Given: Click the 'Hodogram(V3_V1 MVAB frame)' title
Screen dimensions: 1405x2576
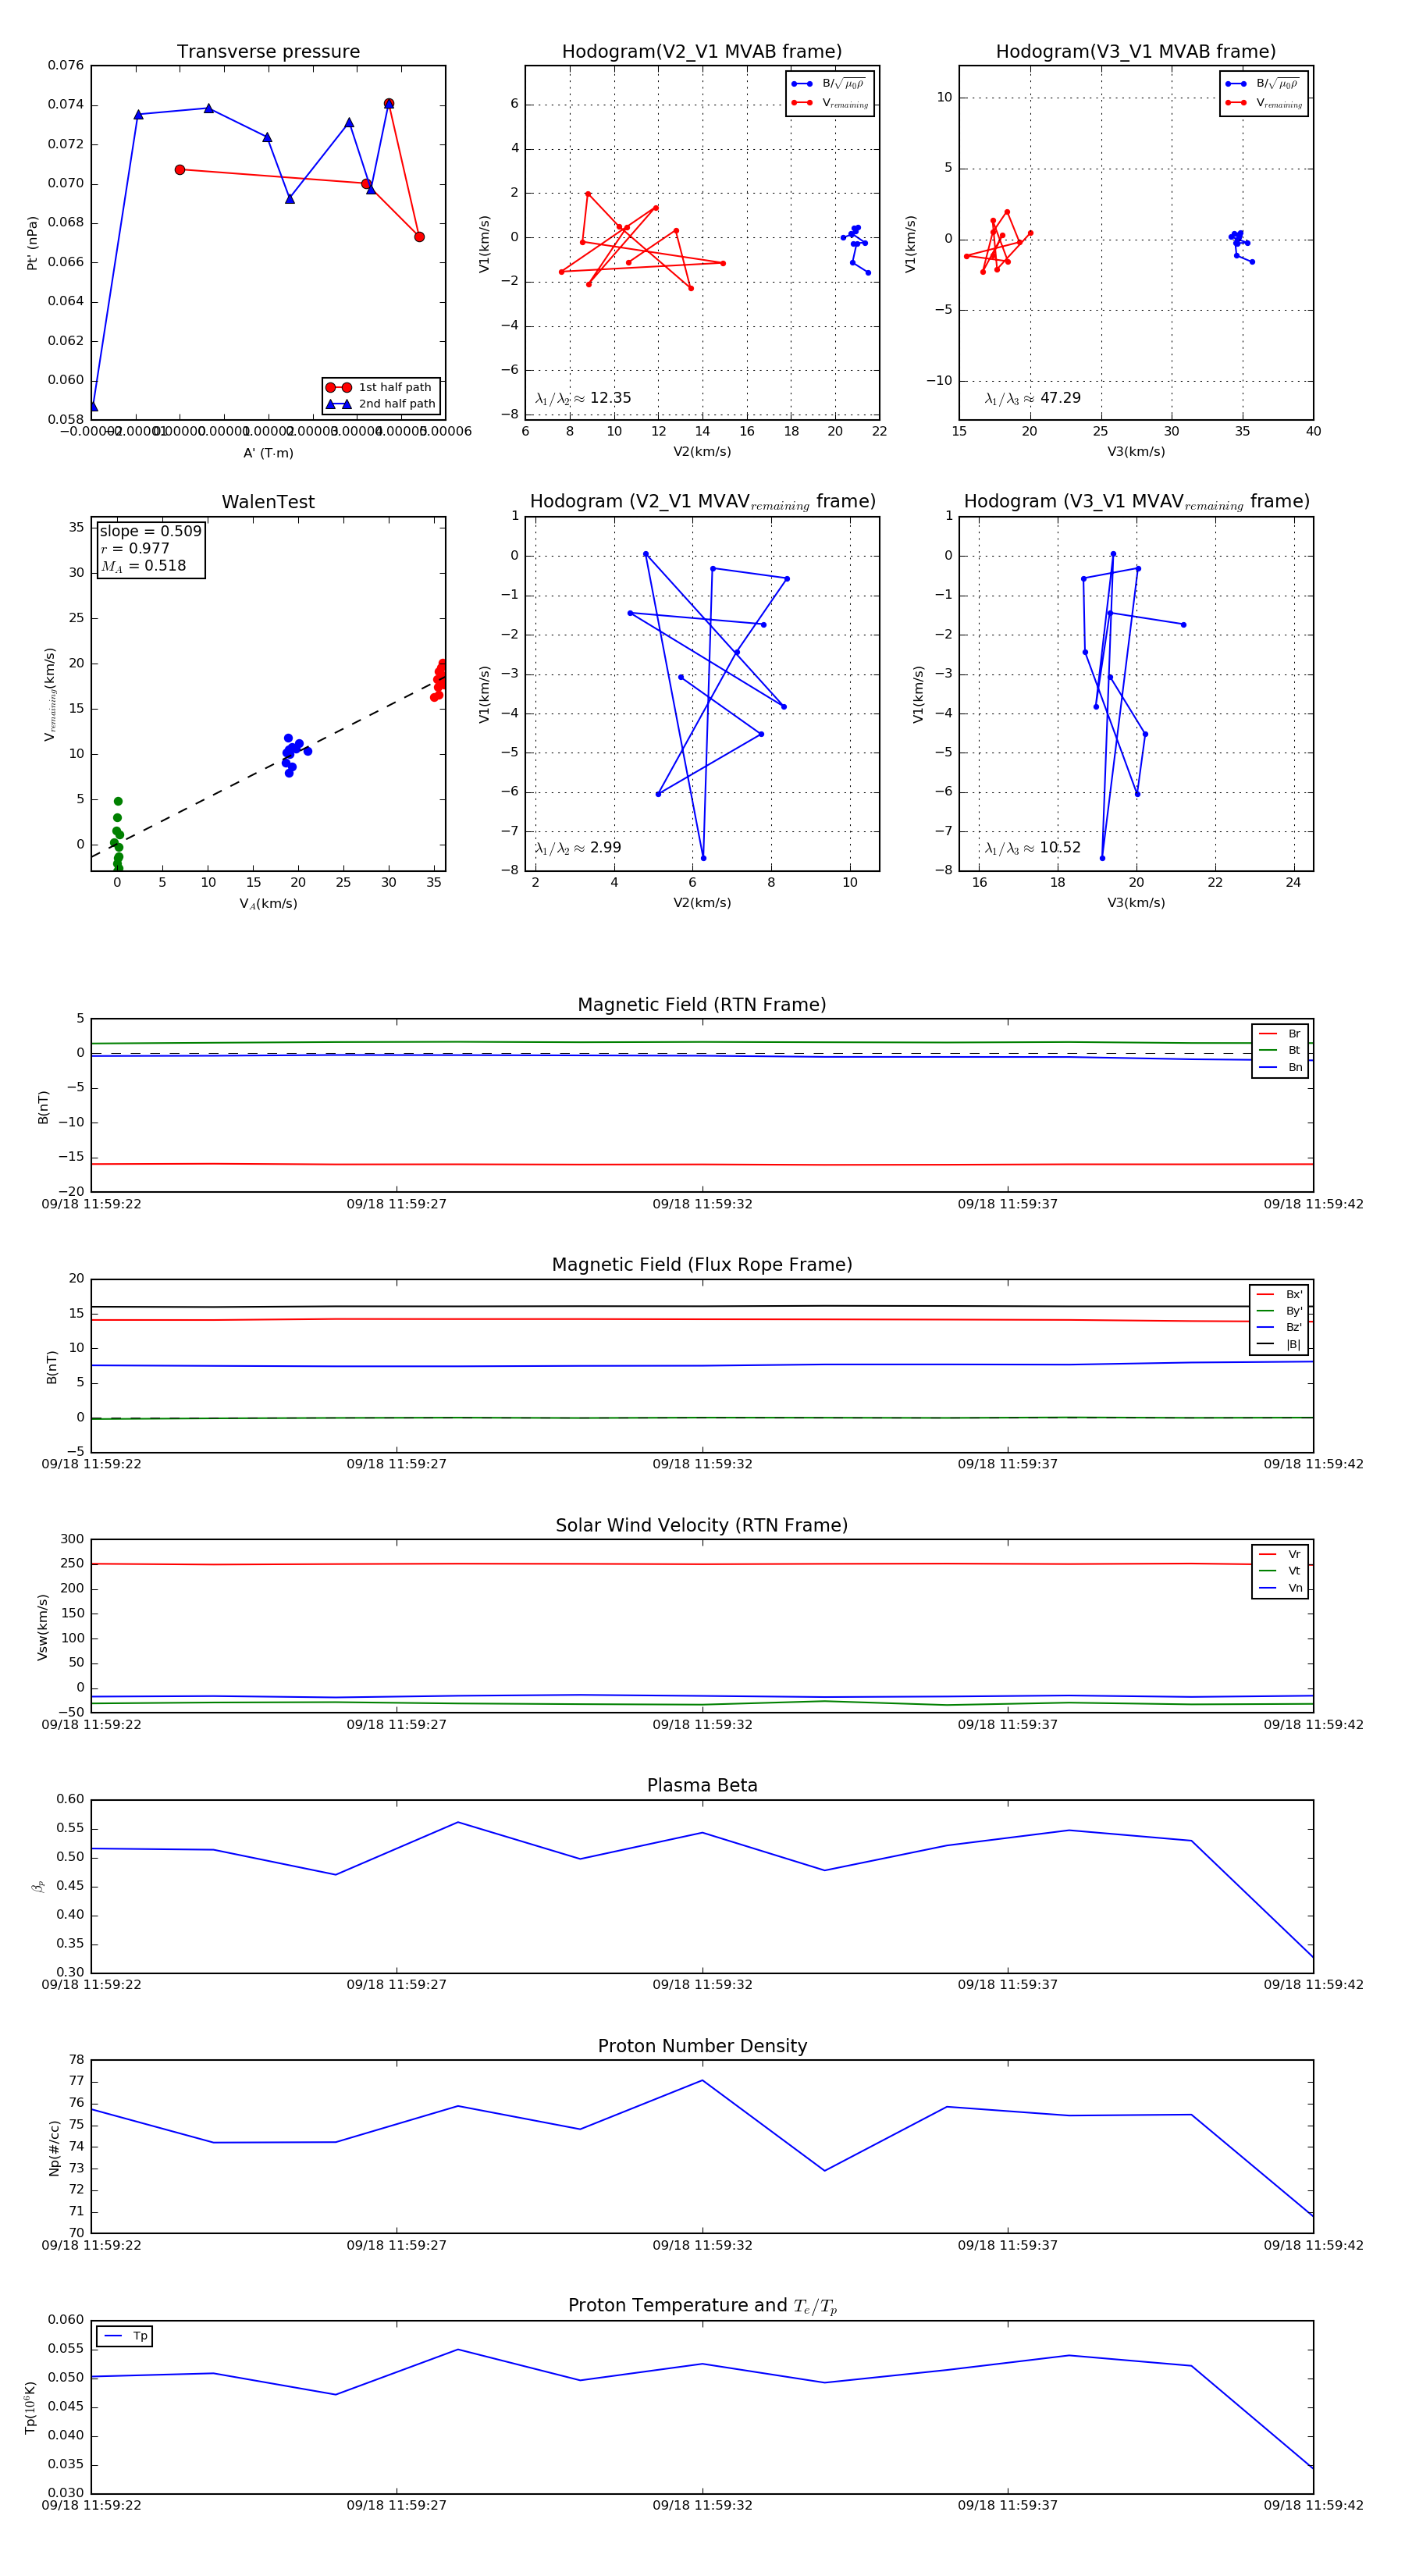Looking at the screenshot, I should (1135, 51).
